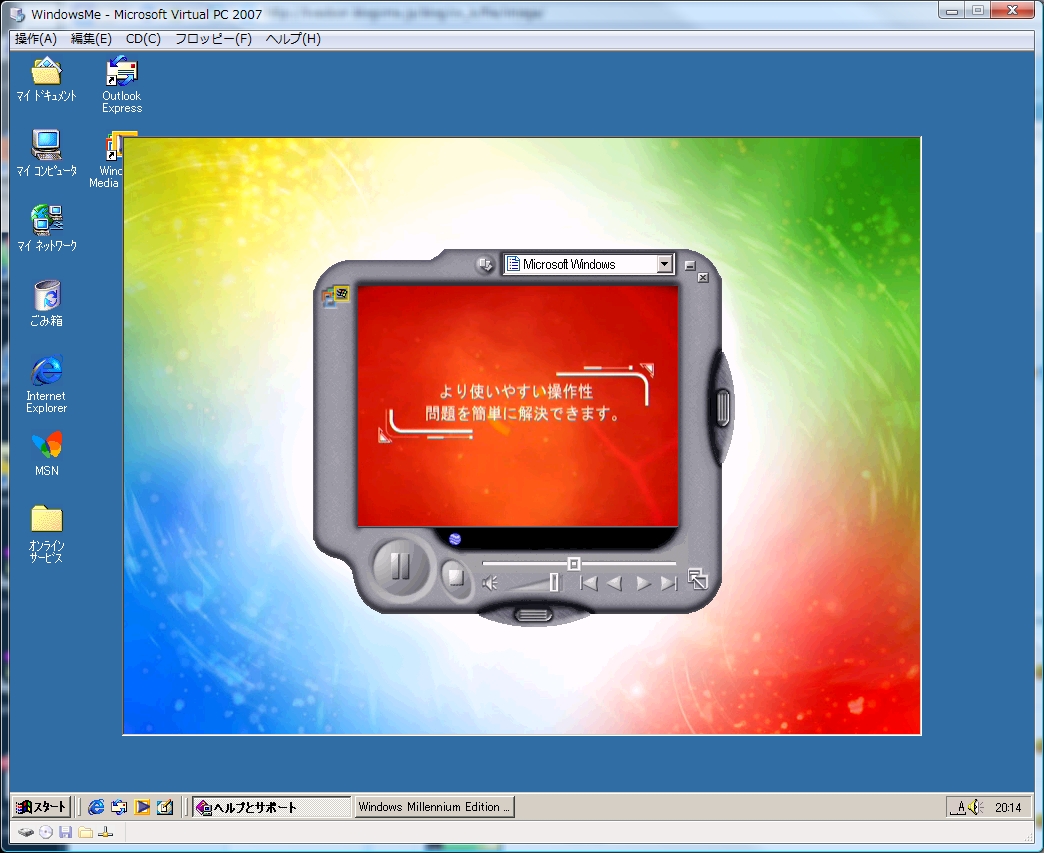Open the bottom drawer handle of player
This screenshot has width=1044, height=853.
coord(533,614)
